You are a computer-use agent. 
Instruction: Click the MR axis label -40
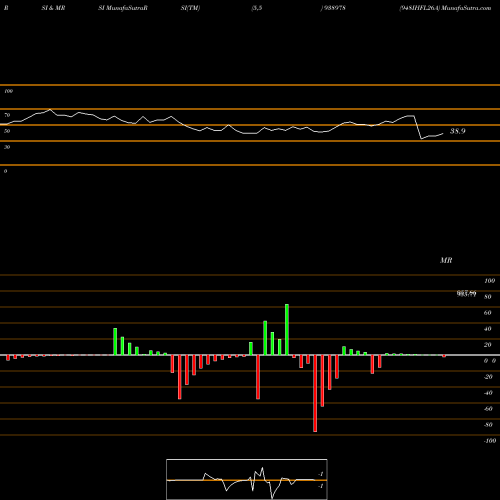coord(488,393)
